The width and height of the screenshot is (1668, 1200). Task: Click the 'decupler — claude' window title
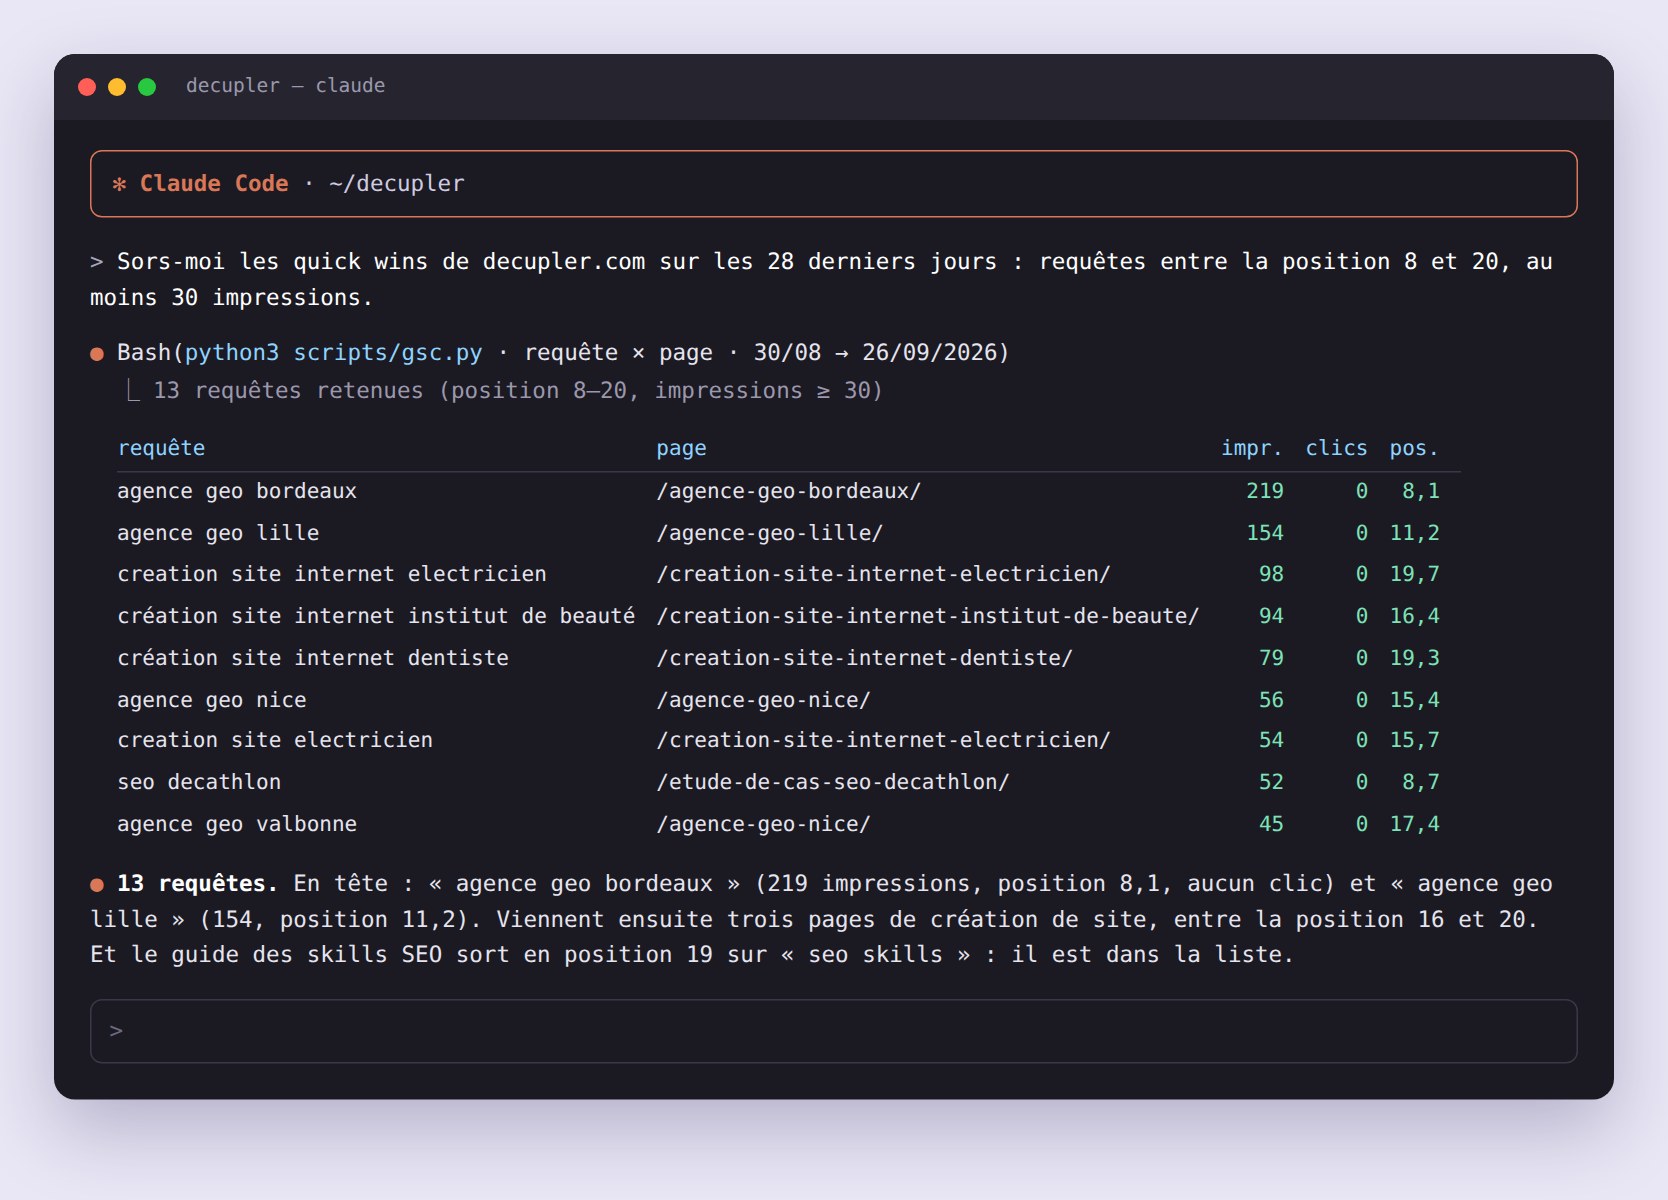pos(285,86)
